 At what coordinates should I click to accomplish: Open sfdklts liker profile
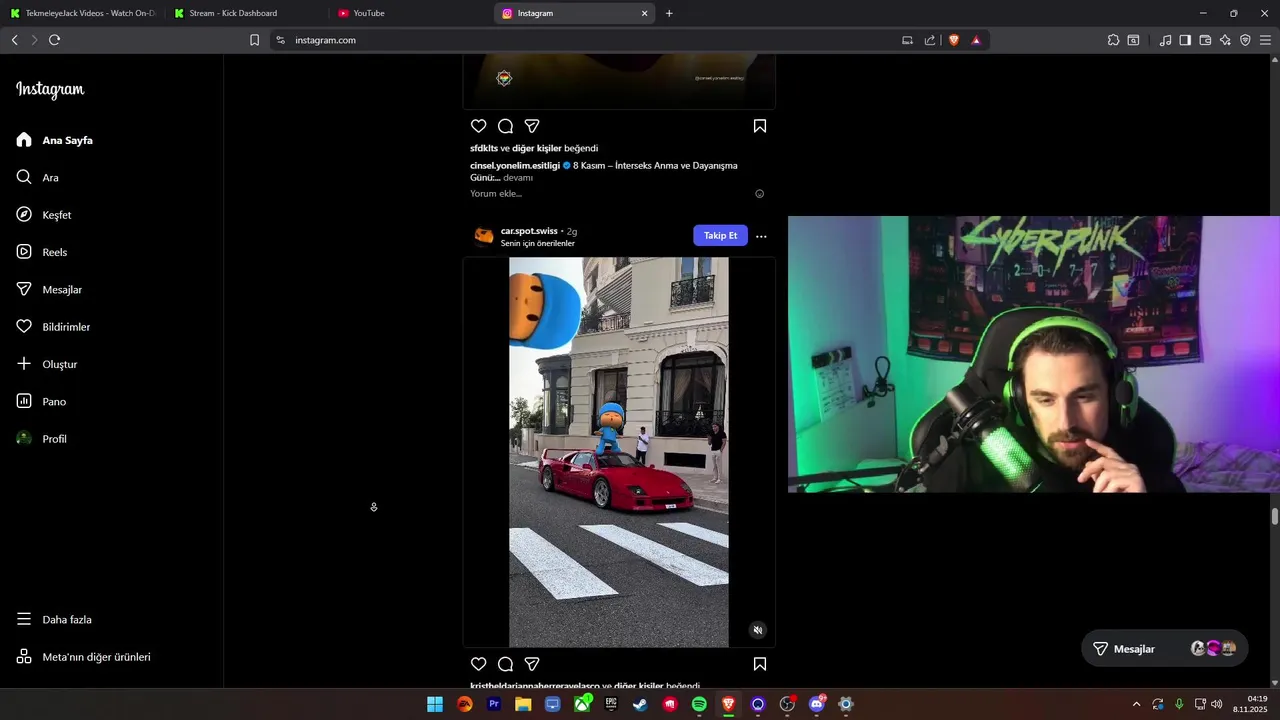484,148
